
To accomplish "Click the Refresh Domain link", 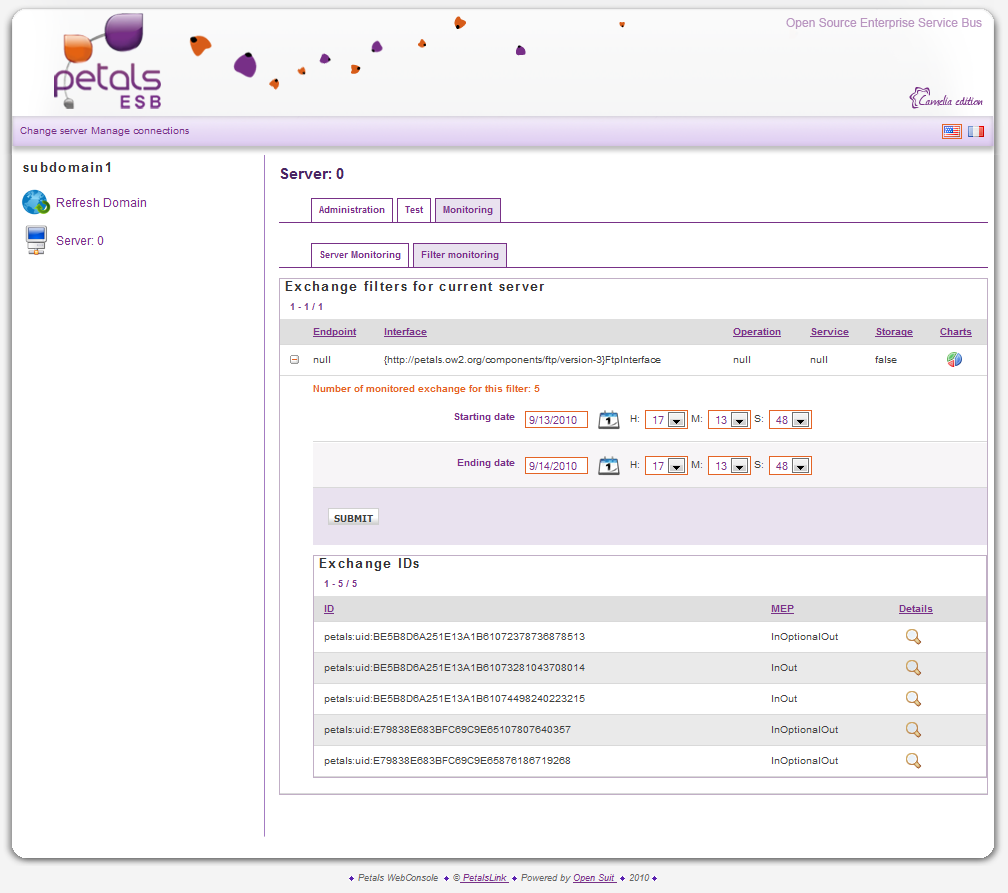I will pyautogui.click(x=101, y=203).
